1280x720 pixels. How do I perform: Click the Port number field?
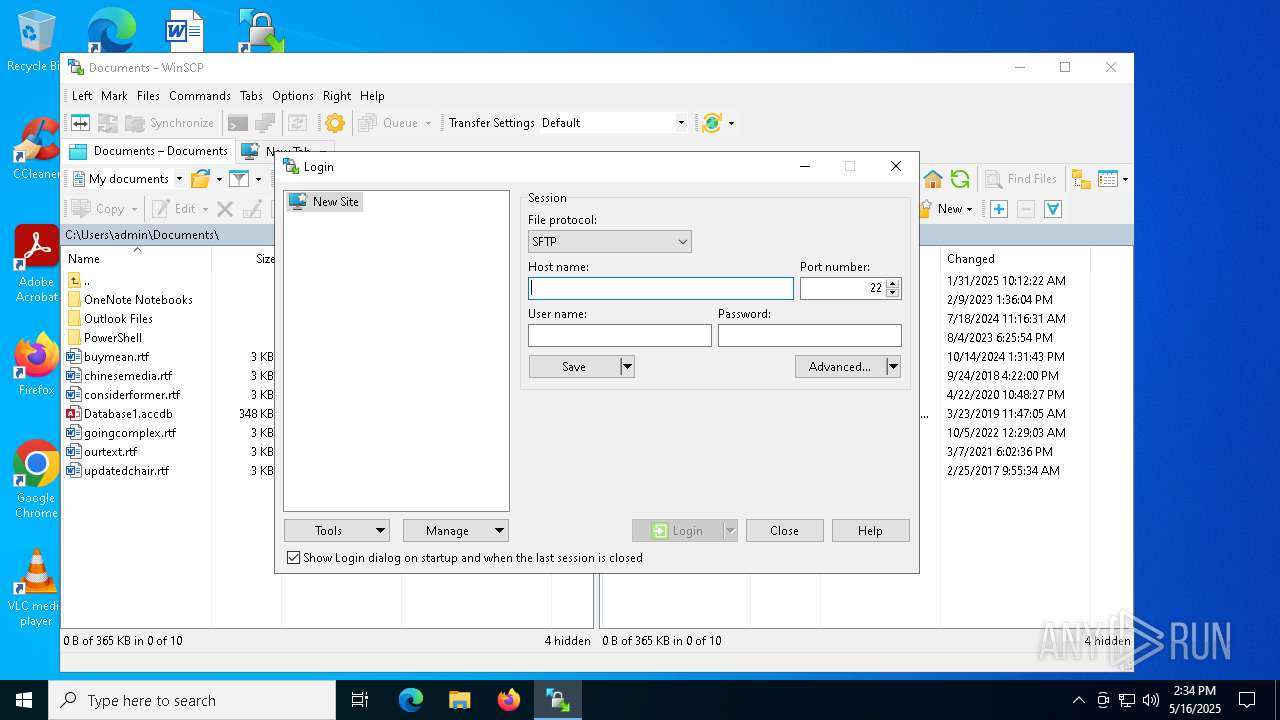843,288
